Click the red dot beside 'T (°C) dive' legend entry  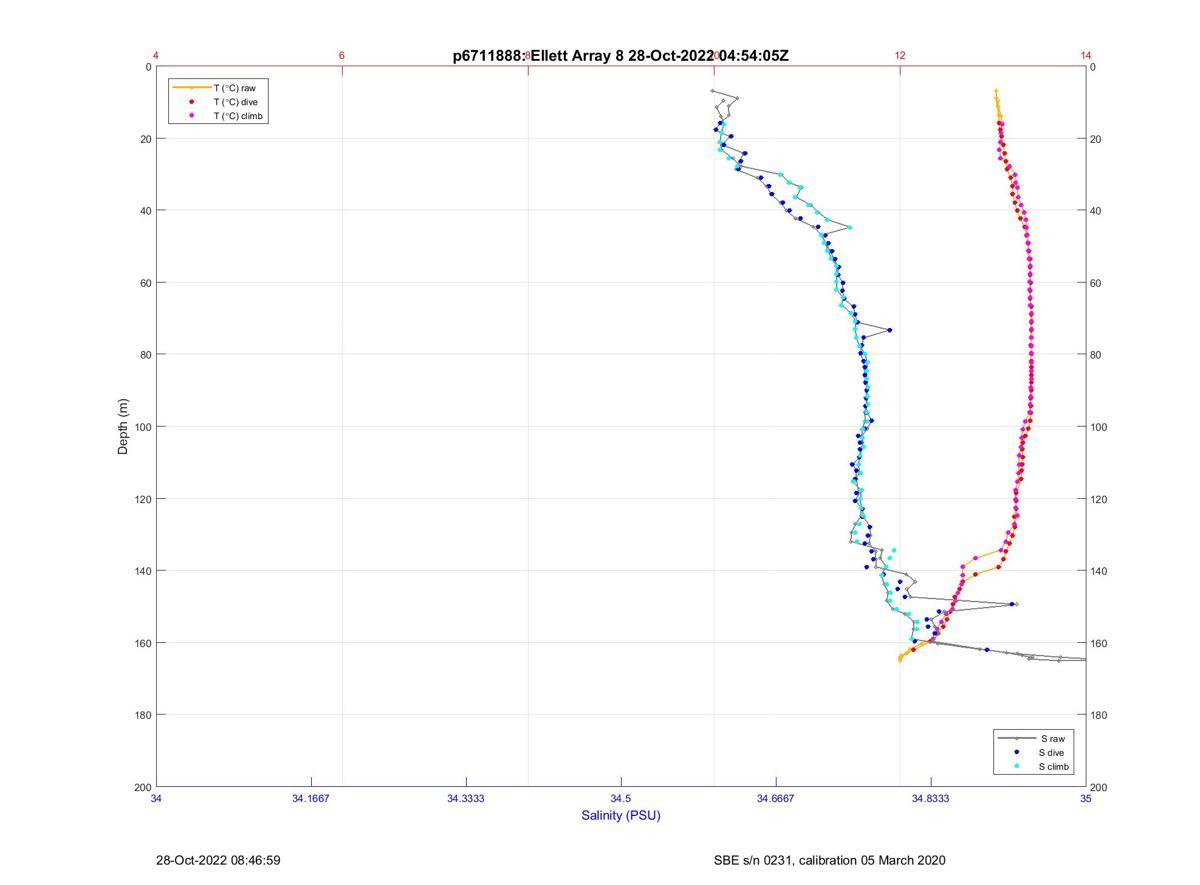click(191, 102)
